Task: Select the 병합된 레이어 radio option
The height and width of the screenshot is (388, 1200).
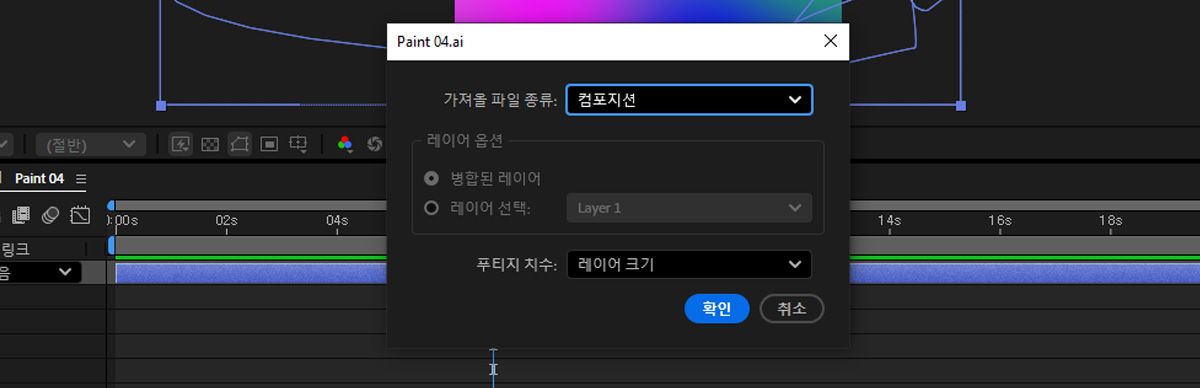Action: [x=432, y=178]
